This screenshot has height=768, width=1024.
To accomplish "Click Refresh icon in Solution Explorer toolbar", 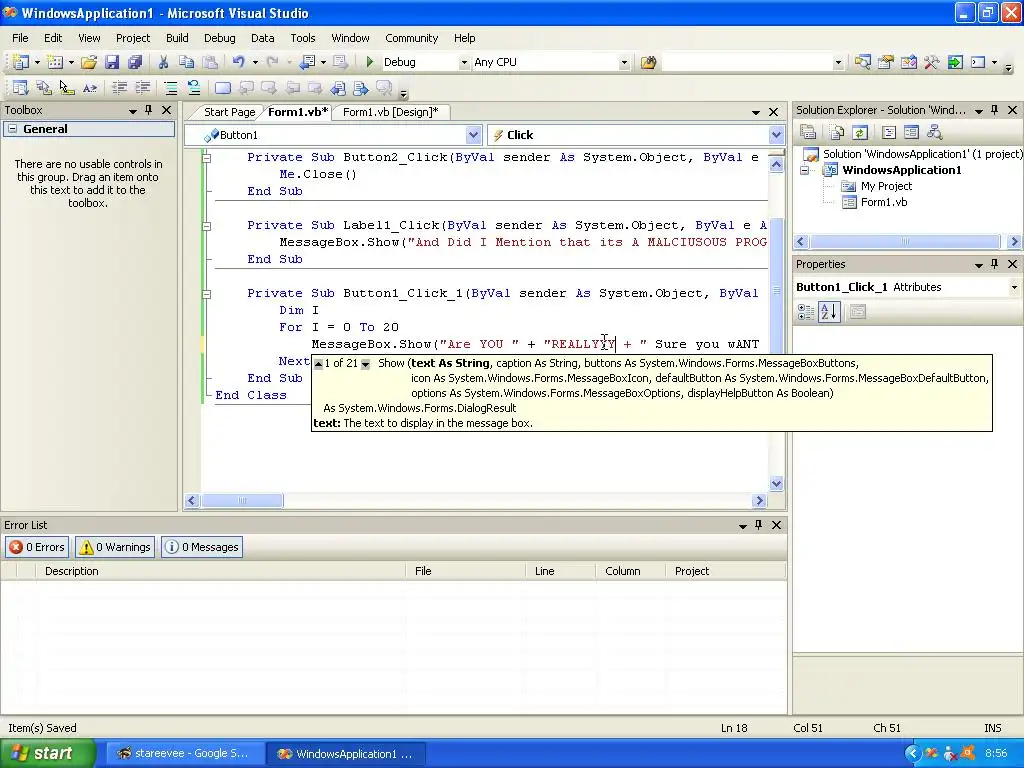I will (860, 133).
